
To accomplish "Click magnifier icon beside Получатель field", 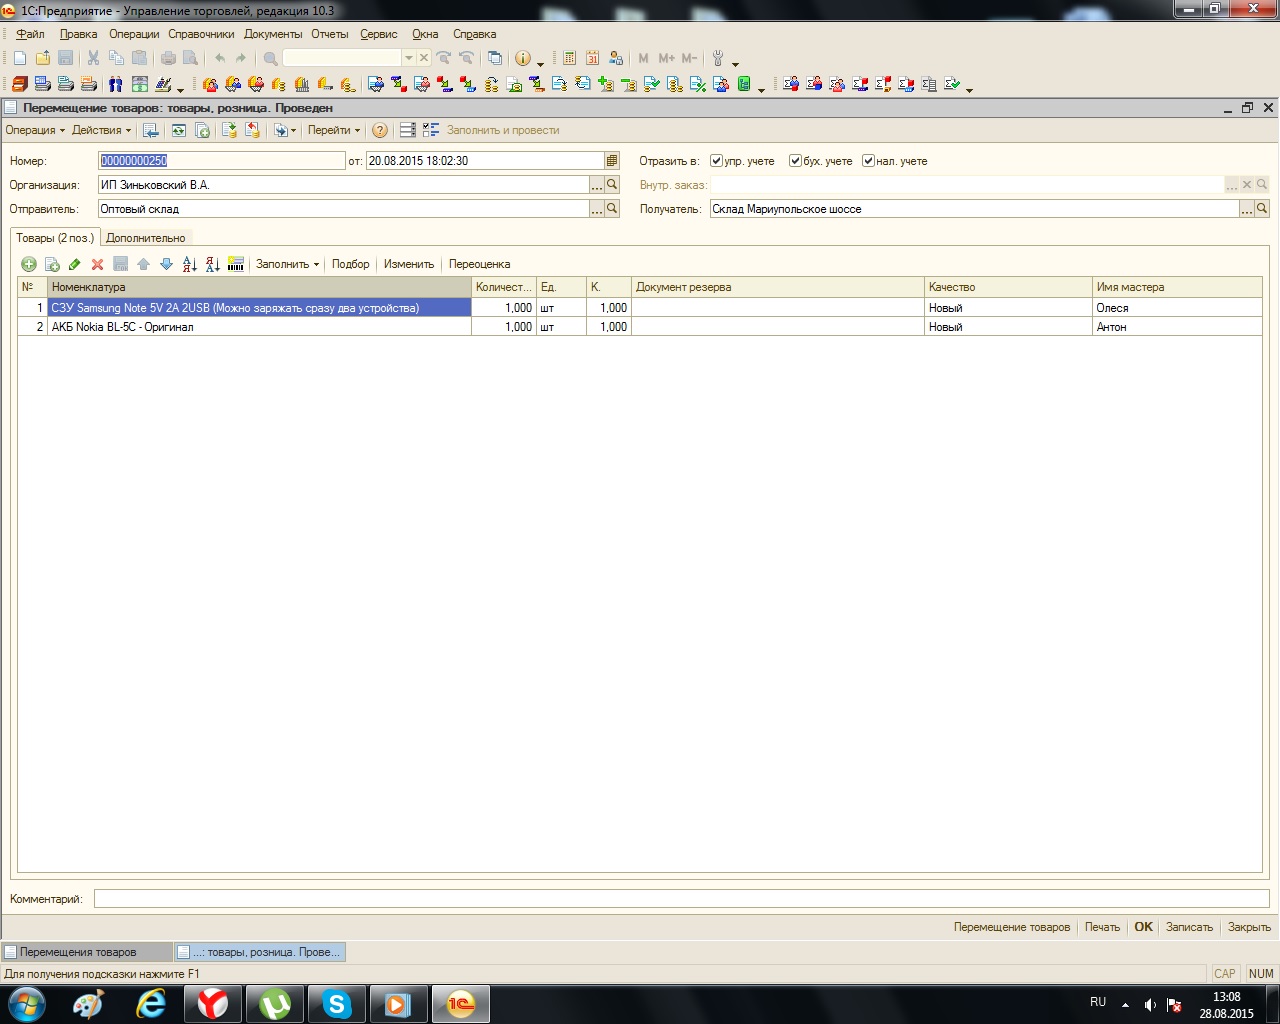I will click(x=1262, y=209).
